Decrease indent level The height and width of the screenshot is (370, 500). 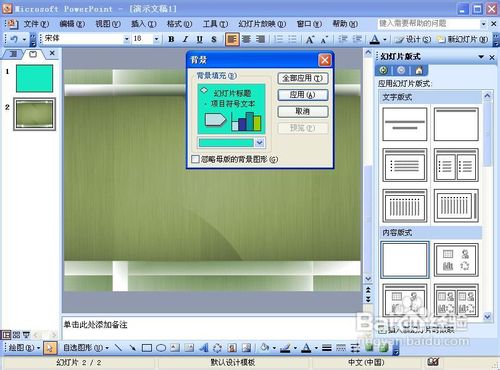point(342,39)
